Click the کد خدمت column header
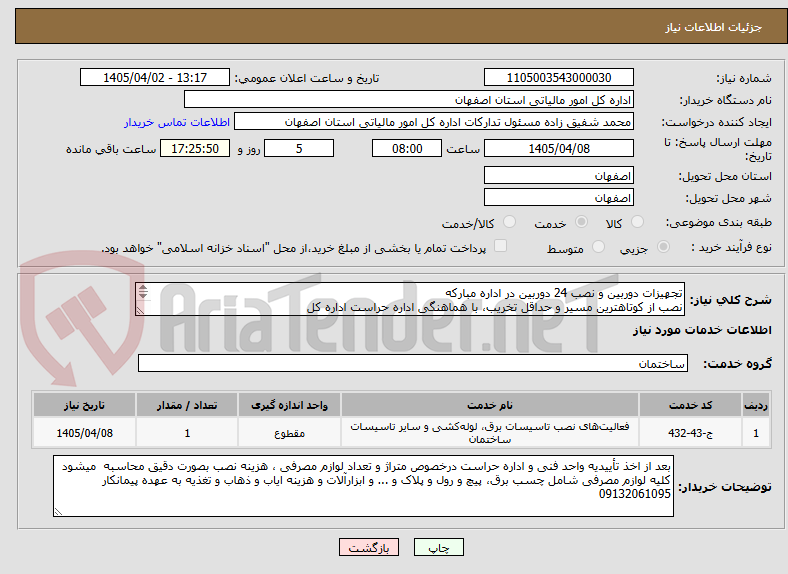Image resolution: width=788 pixels, height=574 pixels. point(691,405)
